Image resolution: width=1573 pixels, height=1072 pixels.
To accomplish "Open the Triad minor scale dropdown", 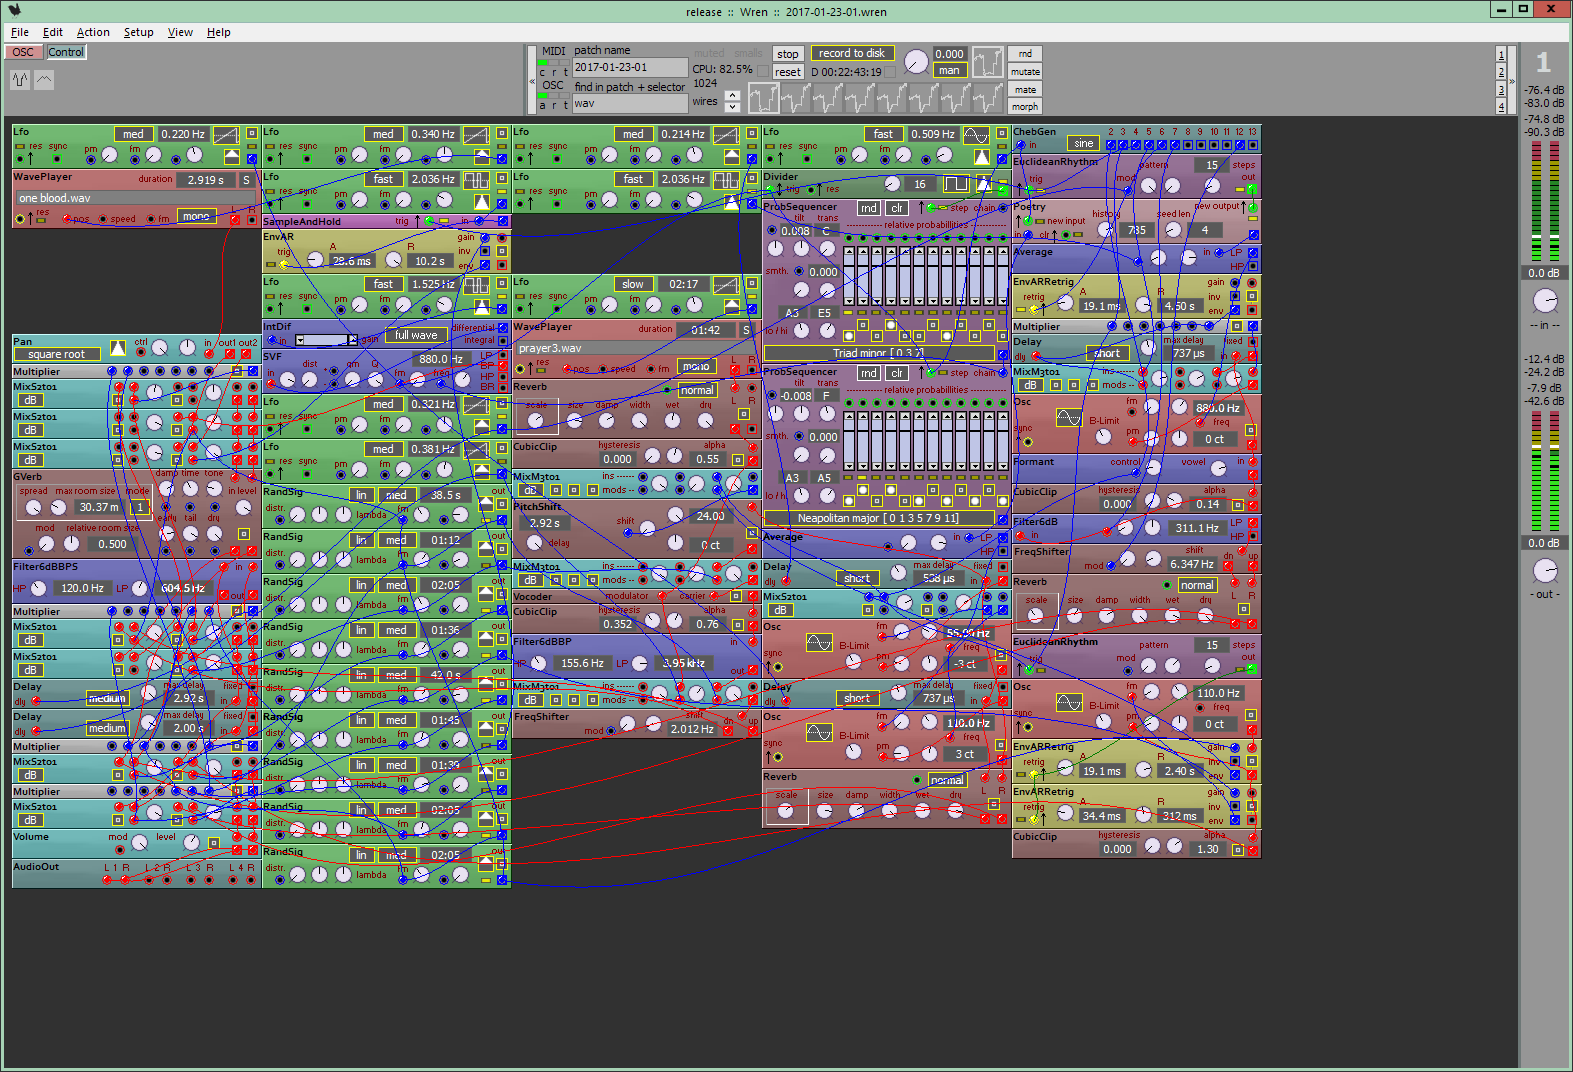I will pos(879,353).
